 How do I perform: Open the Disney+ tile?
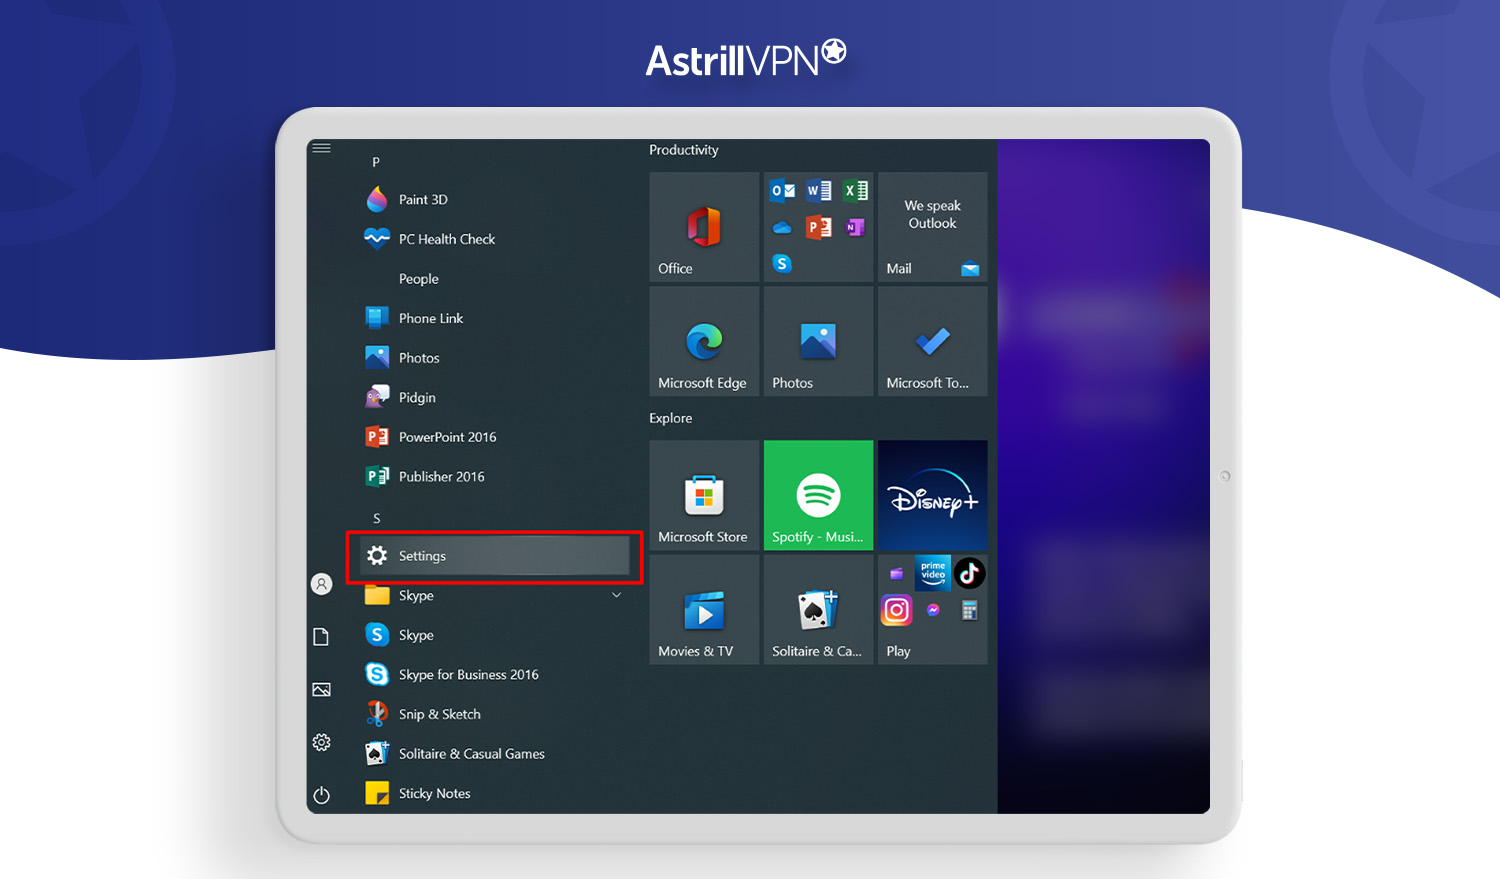pyautogui.click(x=932, y=495)
